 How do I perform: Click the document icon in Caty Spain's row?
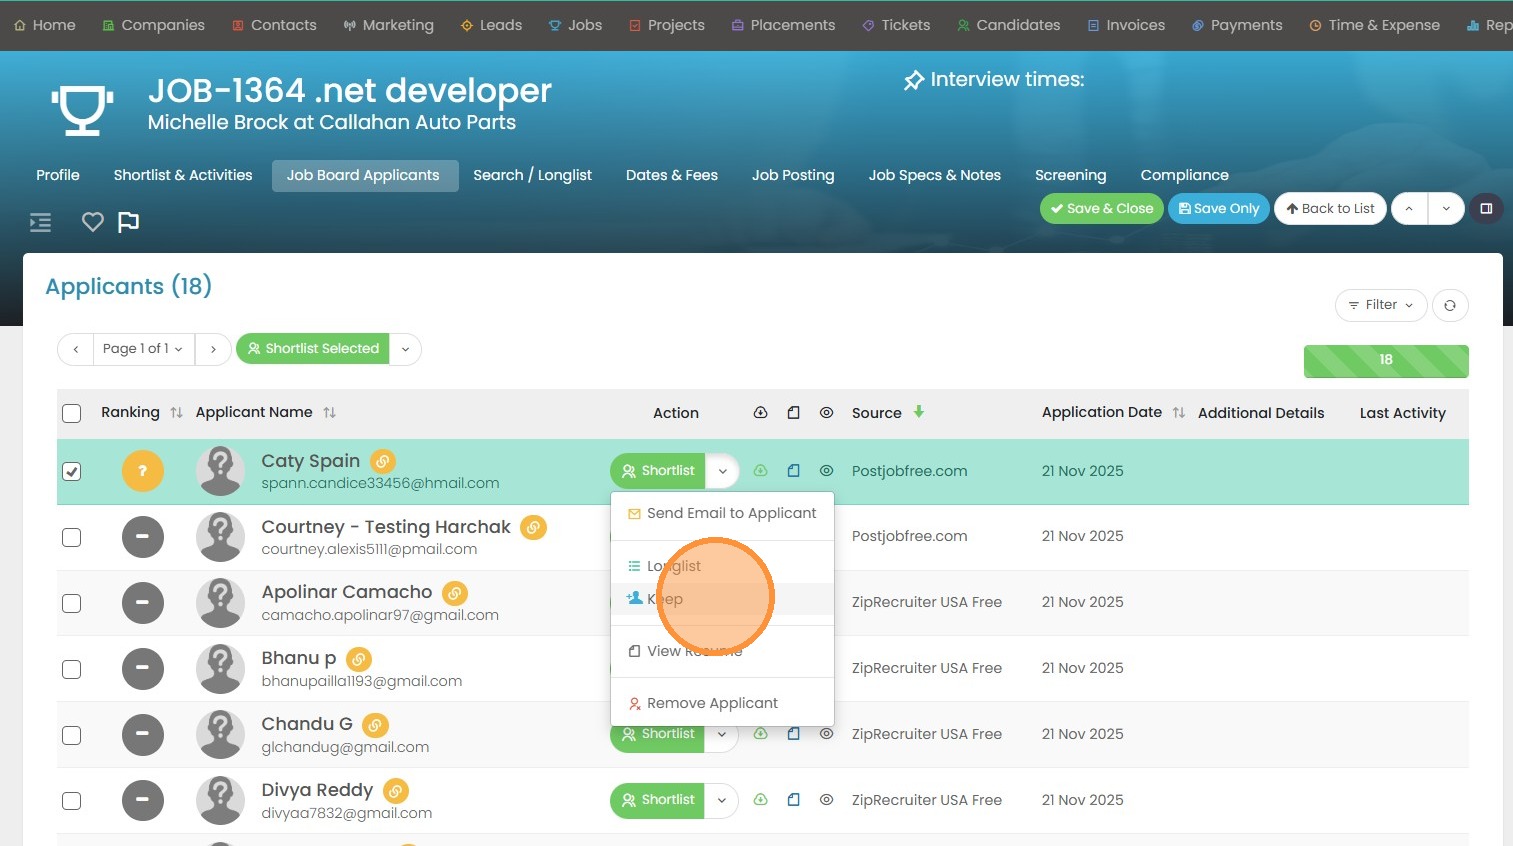[793, 471]
